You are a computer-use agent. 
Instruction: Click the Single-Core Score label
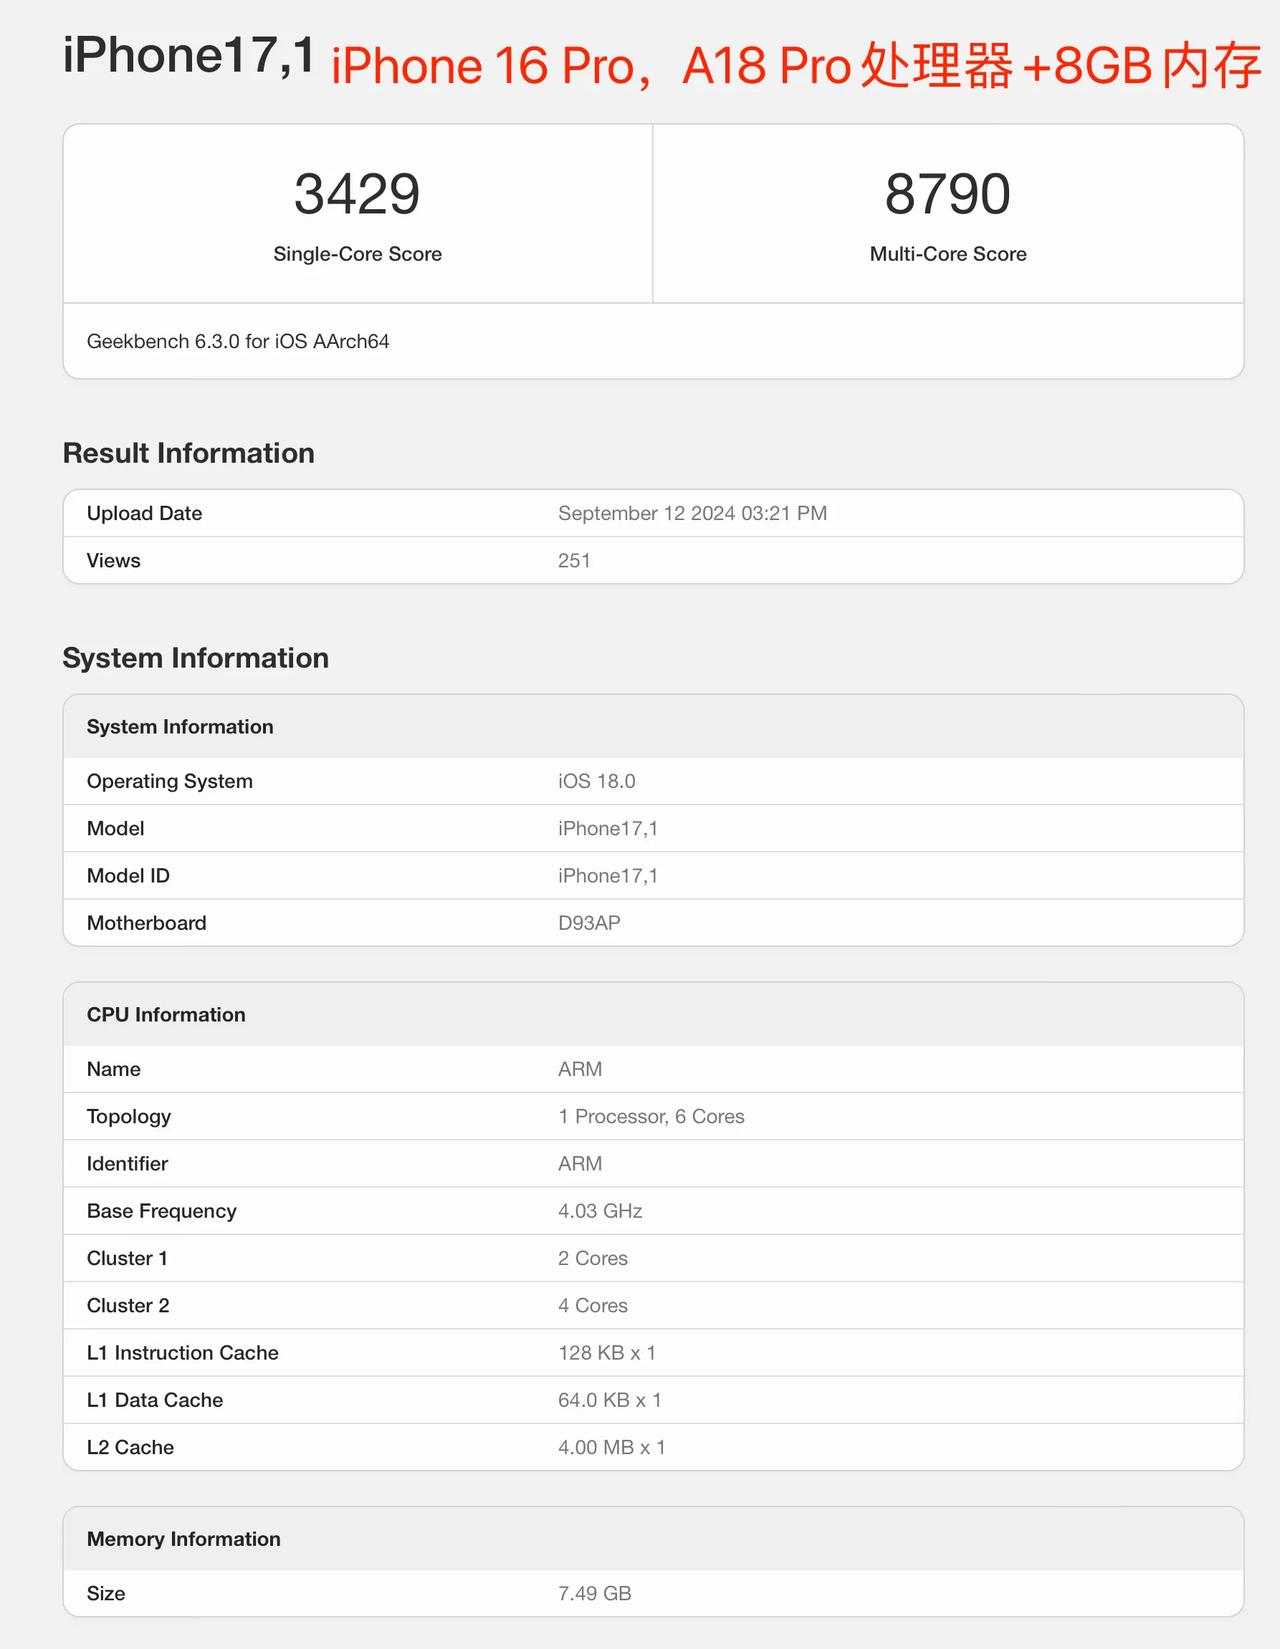tap(357, 254)
